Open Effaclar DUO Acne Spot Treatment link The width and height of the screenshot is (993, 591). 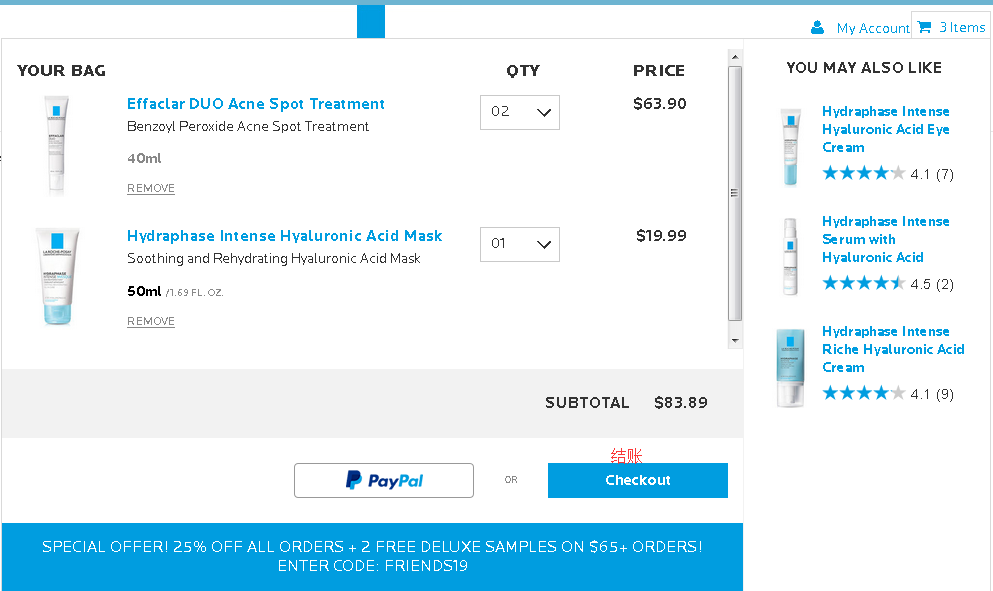coord(255,104)
